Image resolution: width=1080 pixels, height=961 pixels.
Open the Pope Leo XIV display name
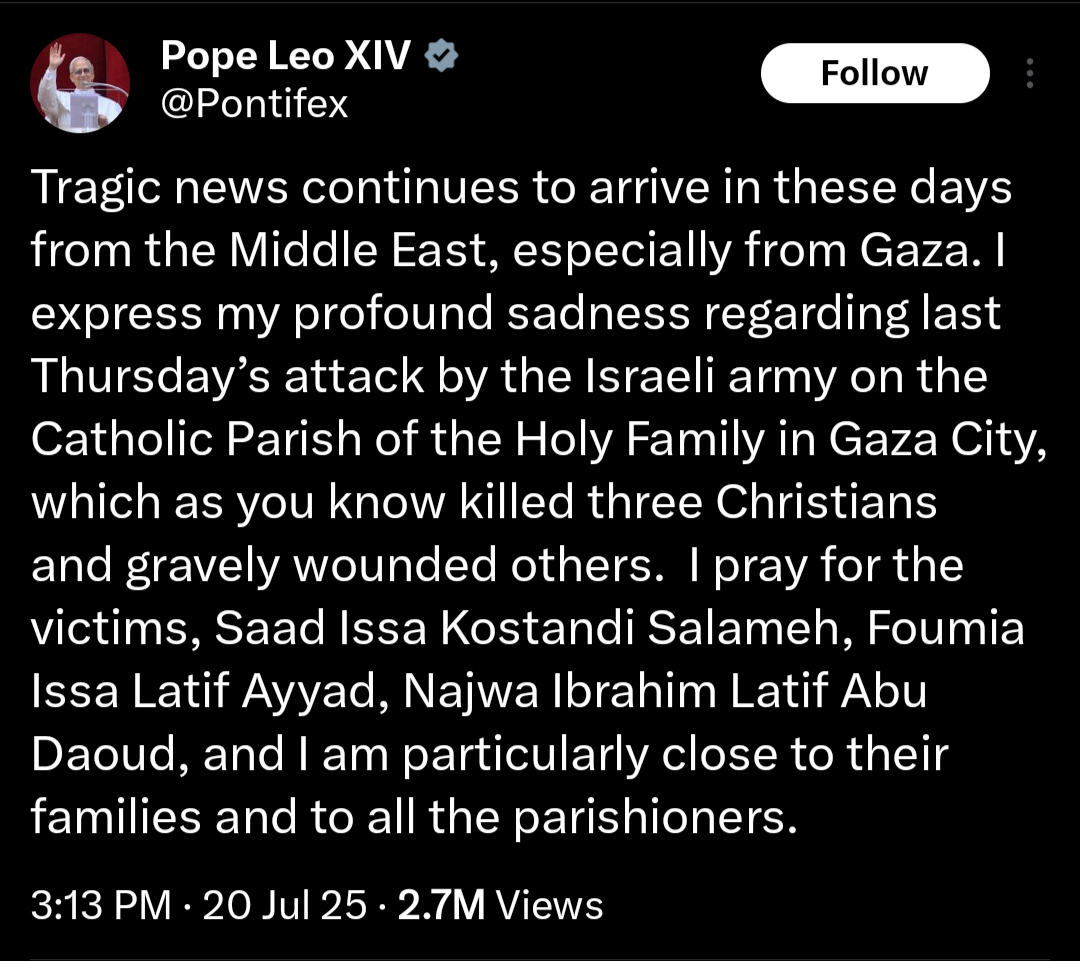click(286, 56)
